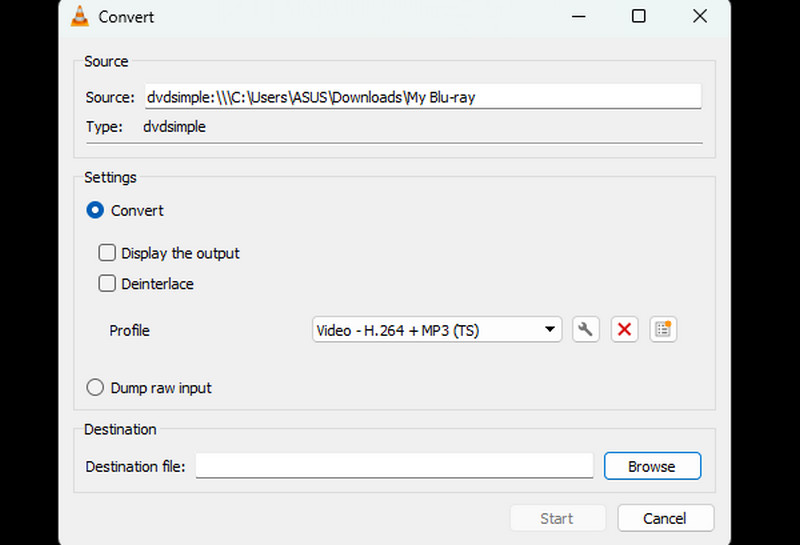Select the Convert radio button

pyautogui.click(x=96, y=210)
